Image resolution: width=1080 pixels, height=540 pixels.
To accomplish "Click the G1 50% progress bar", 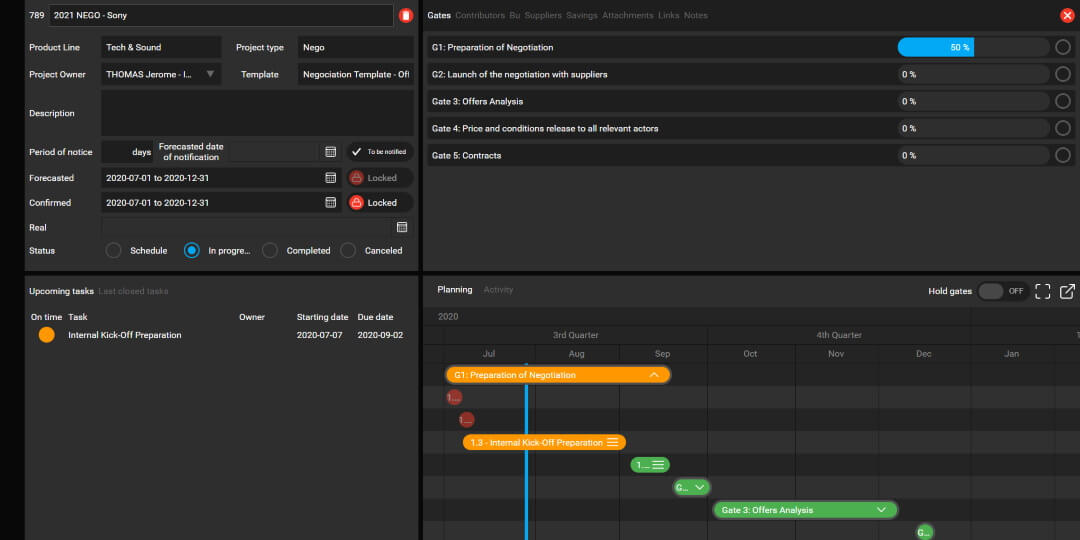I will pyautogui.click(x=935, y=47).
